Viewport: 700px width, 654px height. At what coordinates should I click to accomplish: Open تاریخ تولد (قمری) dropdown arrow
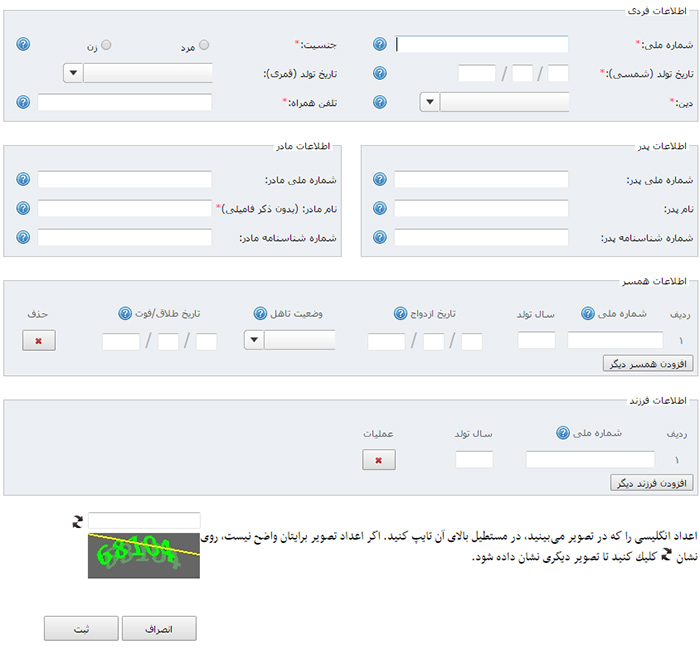[73, 73]
